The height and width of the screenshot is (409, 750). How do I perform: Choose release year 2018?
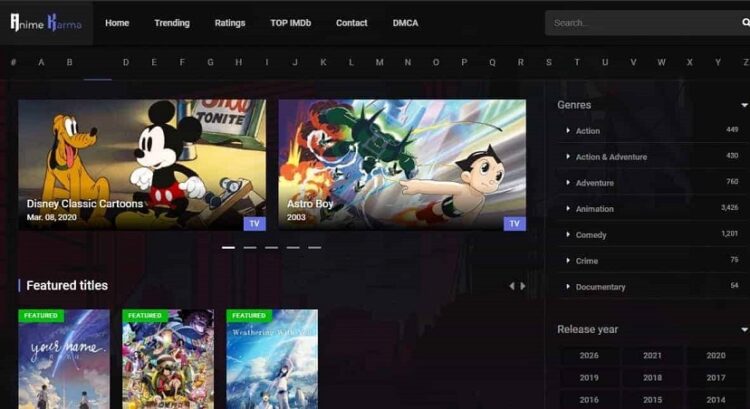pyautogui.click(x=652, y=377)
